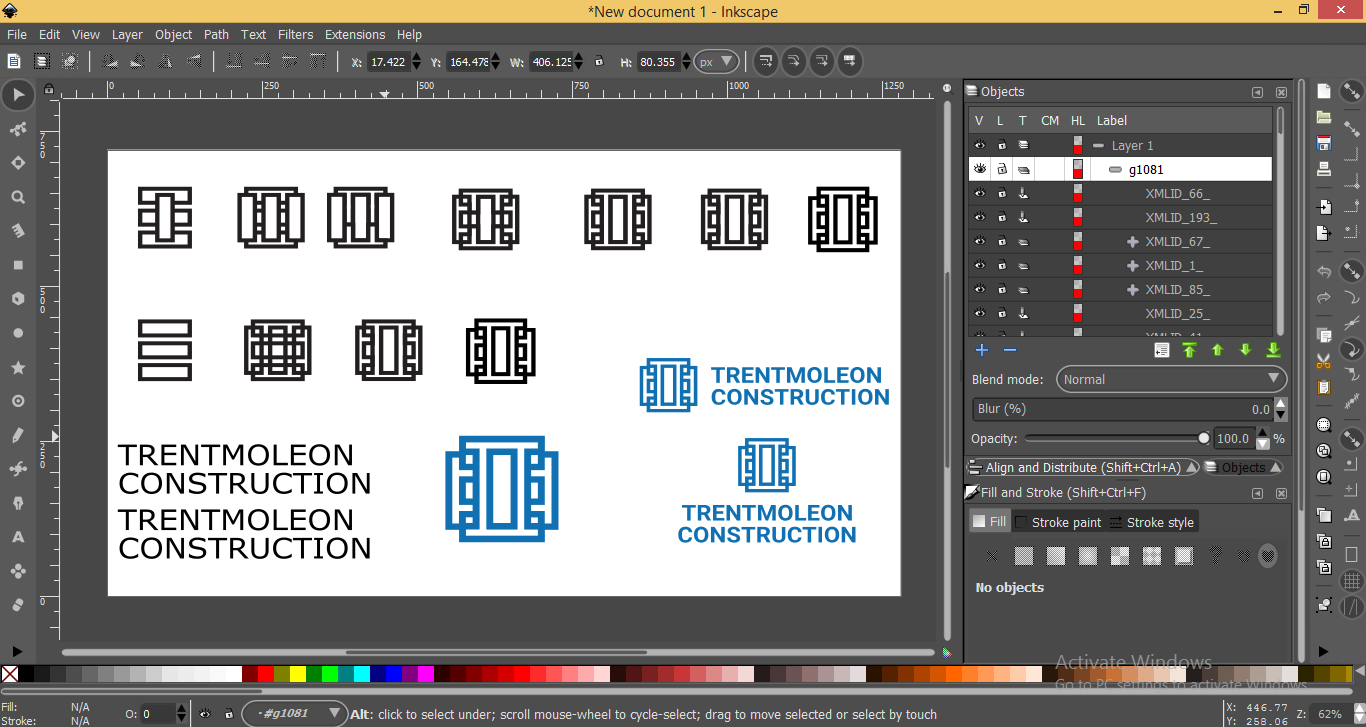The width and height of the screenshot is (1366, 727).
Task: Open the Path menu
Action: (216, 34)
